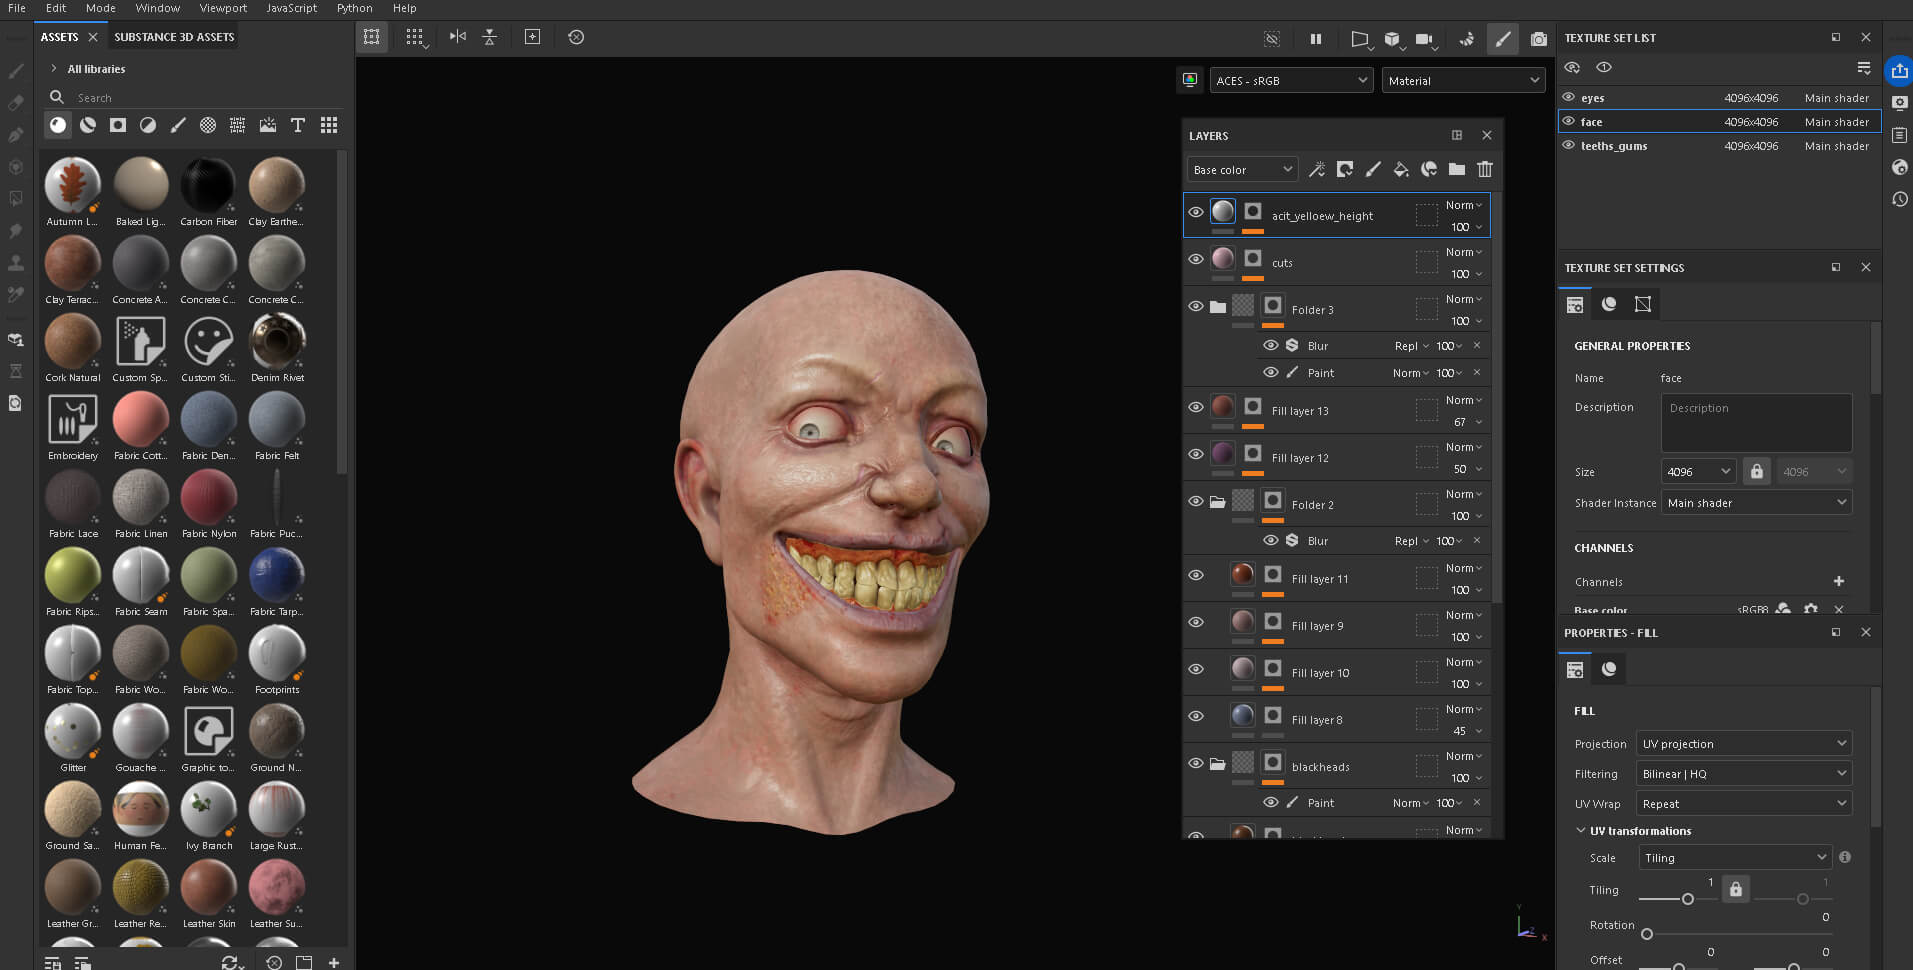The height and width of the screenshot is (970, 1913).
Task: Open the Material display mode dropdown
Action: (1463, 80)
